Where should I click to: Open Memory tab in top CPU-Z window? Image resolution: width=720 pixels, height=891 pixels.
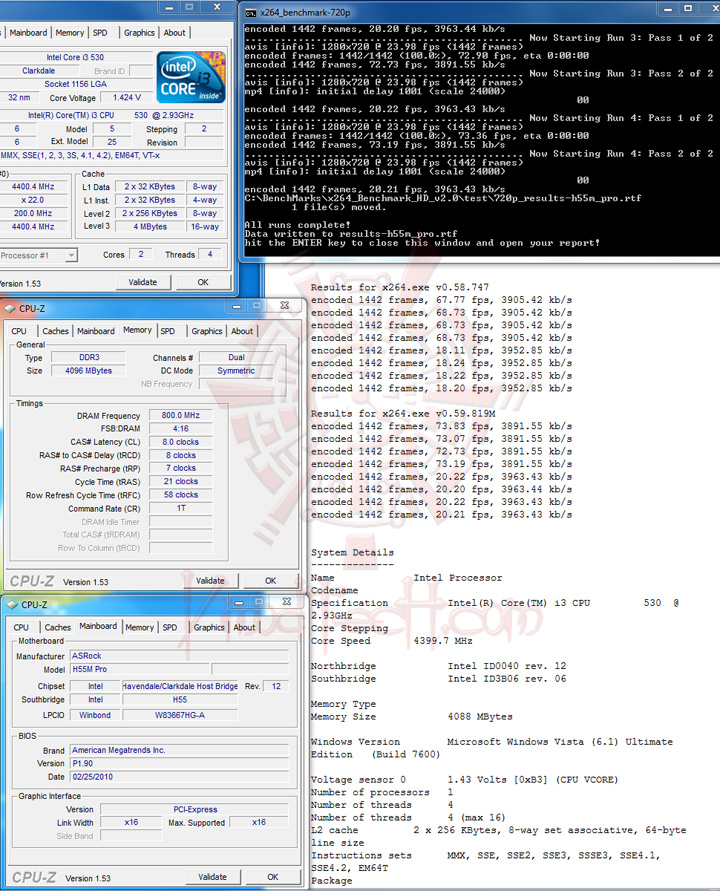[70, 33]
